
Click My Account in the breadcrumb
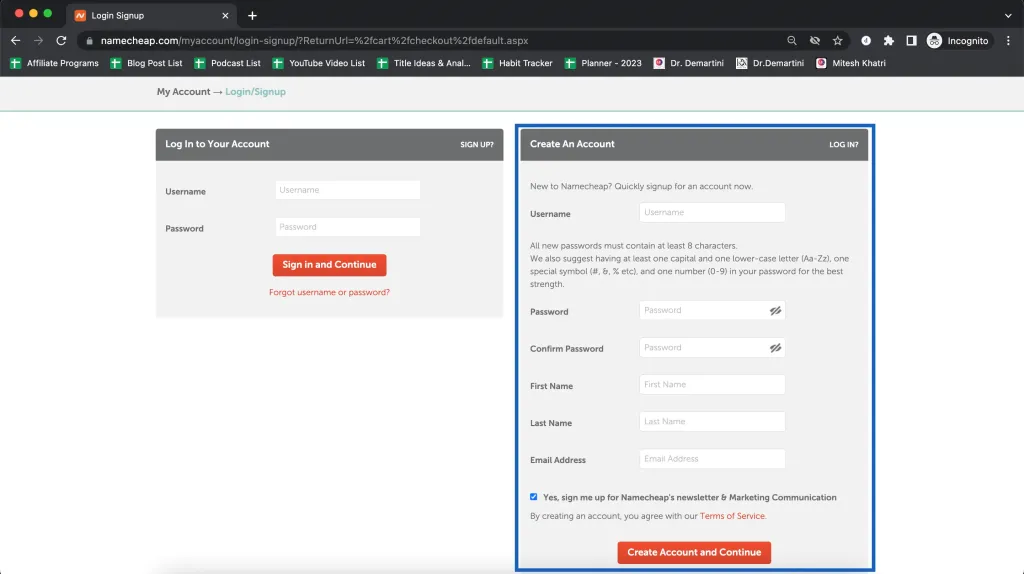point(183,92)
